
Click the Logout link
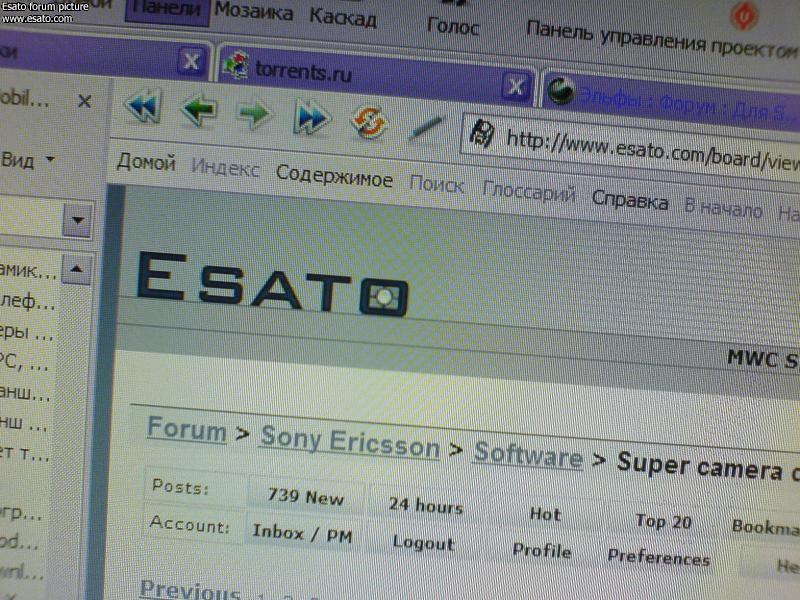click(x=423, y=543)
